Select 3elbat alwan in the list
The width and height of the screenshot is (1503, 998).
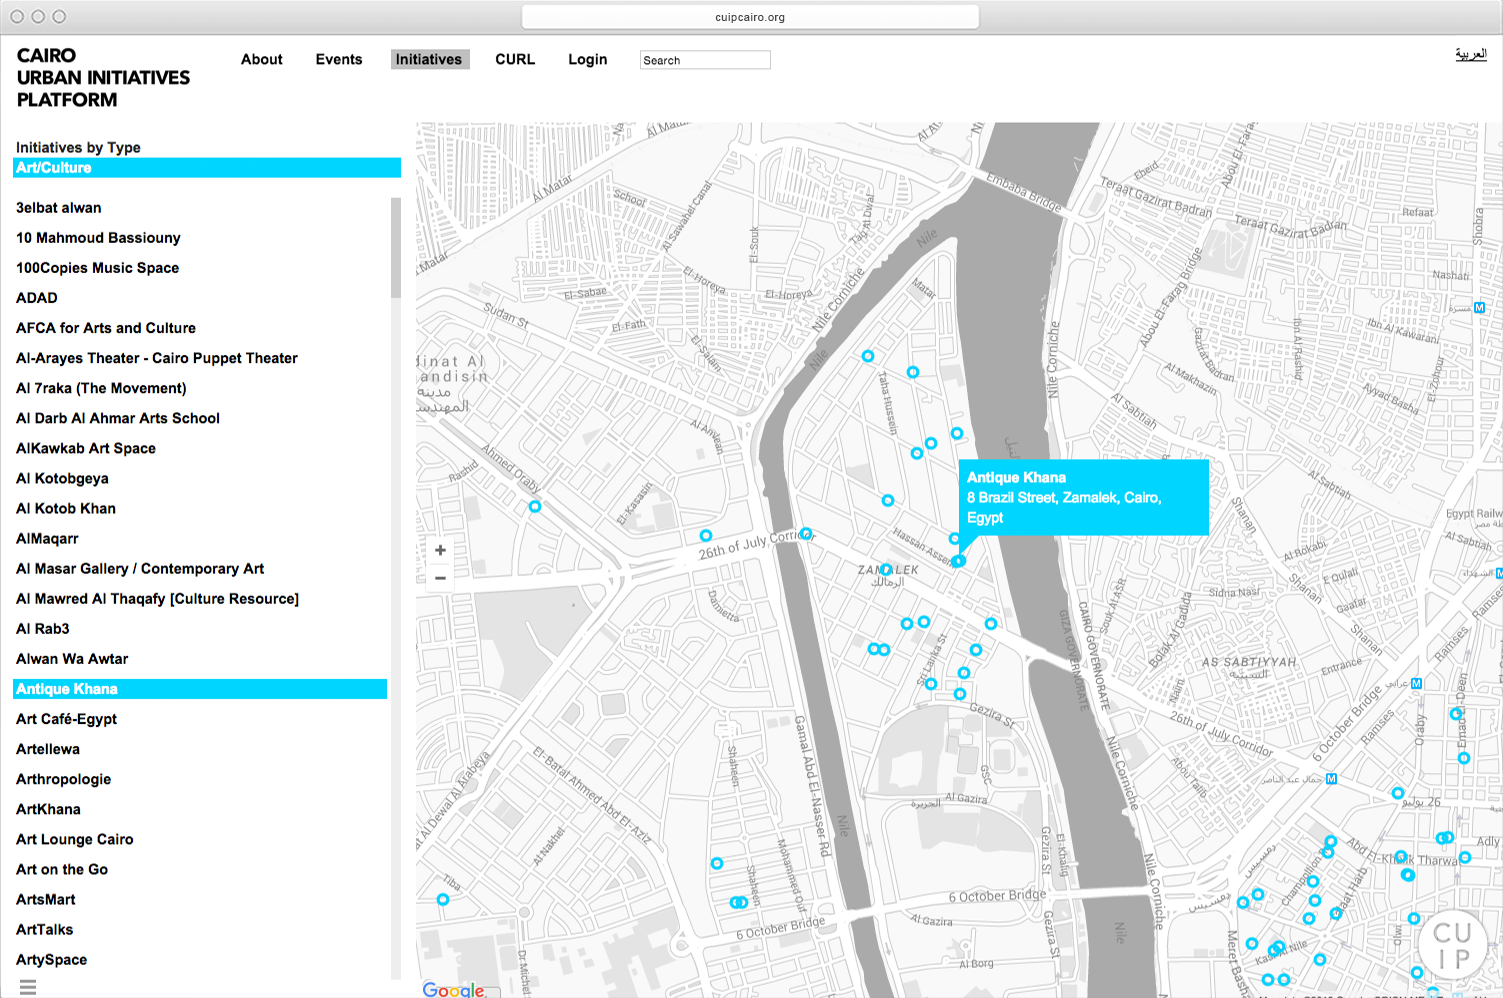(x=59, y=208)
